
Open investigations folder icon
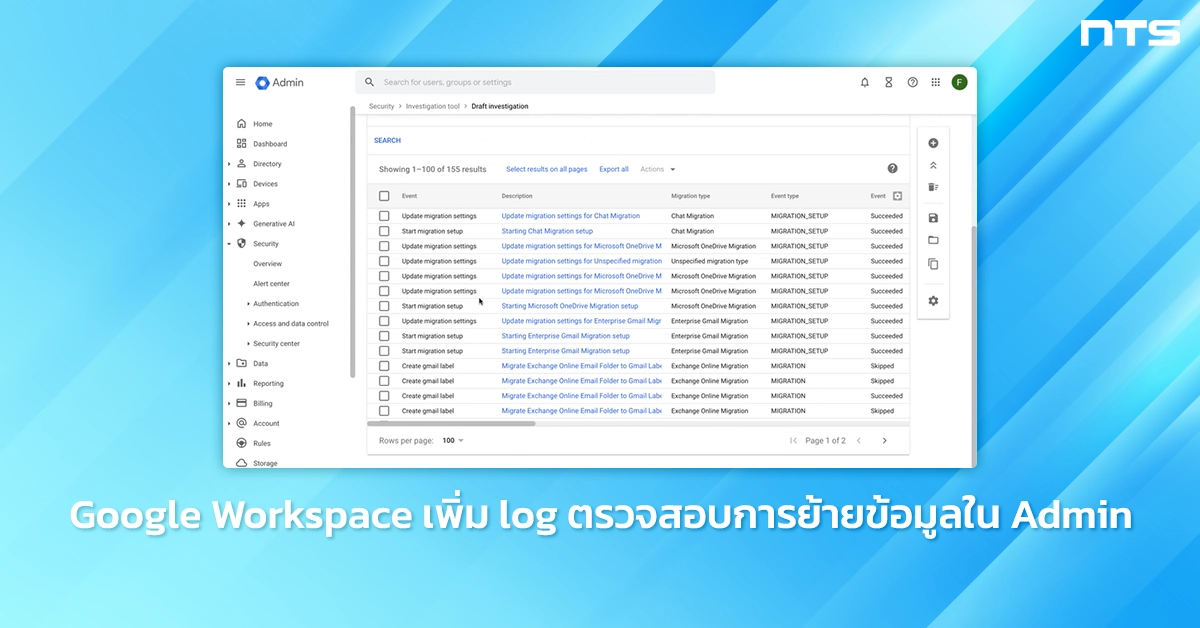(933, 240)
